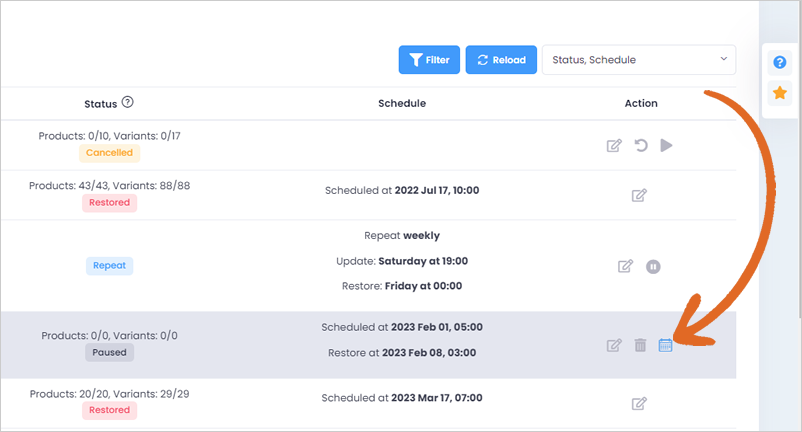Edit the task scheduled 2023 Mar 17
The image size is (802, 432).
(x=639, y=404)
